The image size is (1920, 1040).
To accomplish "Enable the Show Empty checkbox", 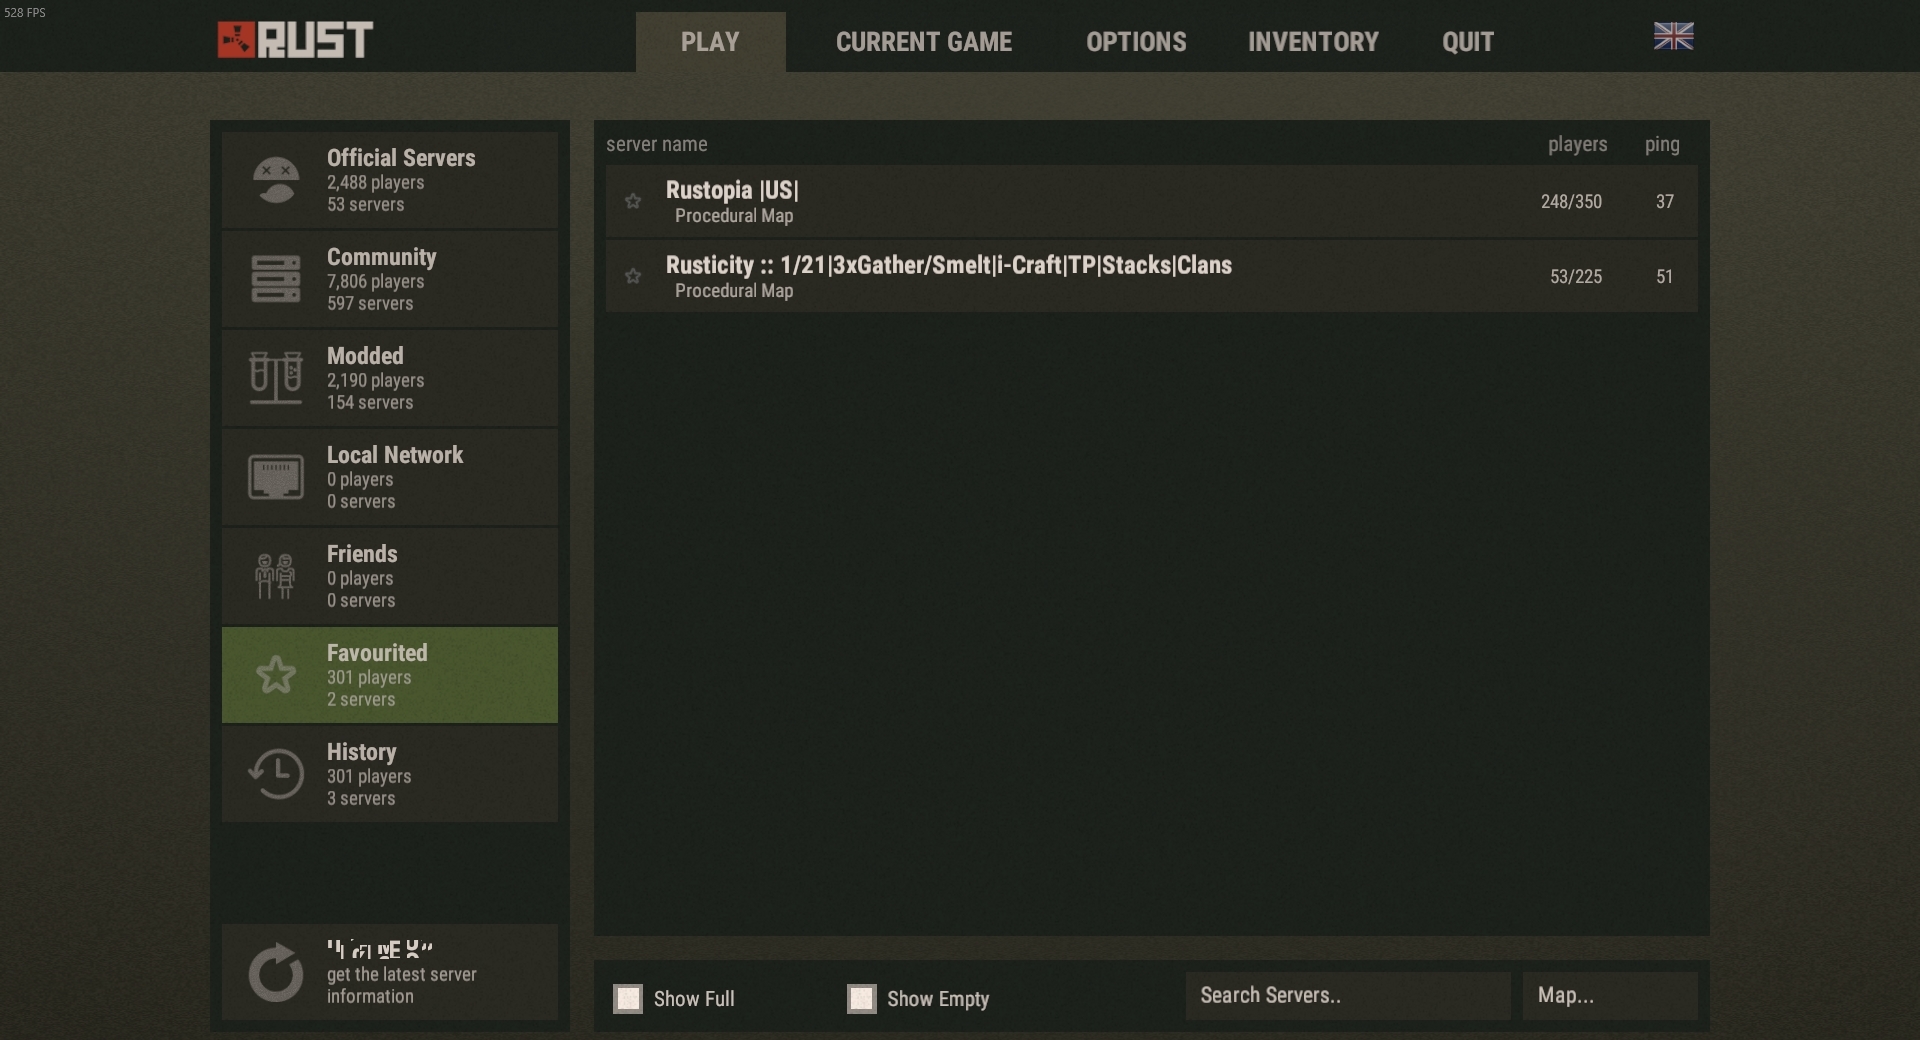I will pos(862,998).
